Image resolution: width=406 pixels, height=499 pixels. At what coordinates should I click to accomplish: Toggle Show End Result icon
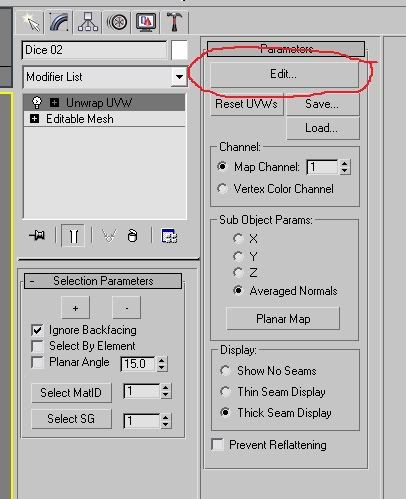[73, 236]
